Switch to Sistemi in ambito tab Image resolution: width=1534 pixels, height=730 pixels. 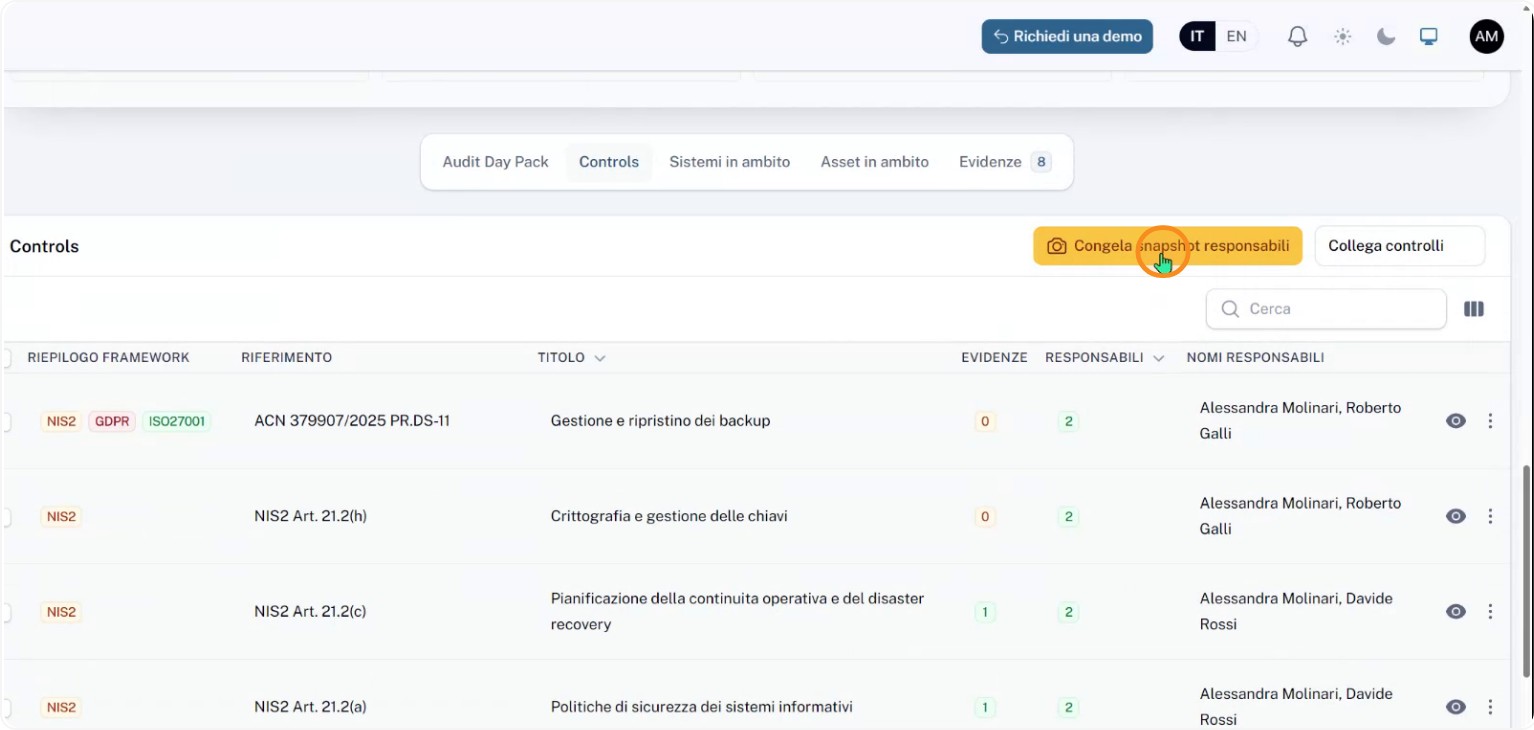click(730, 162)
